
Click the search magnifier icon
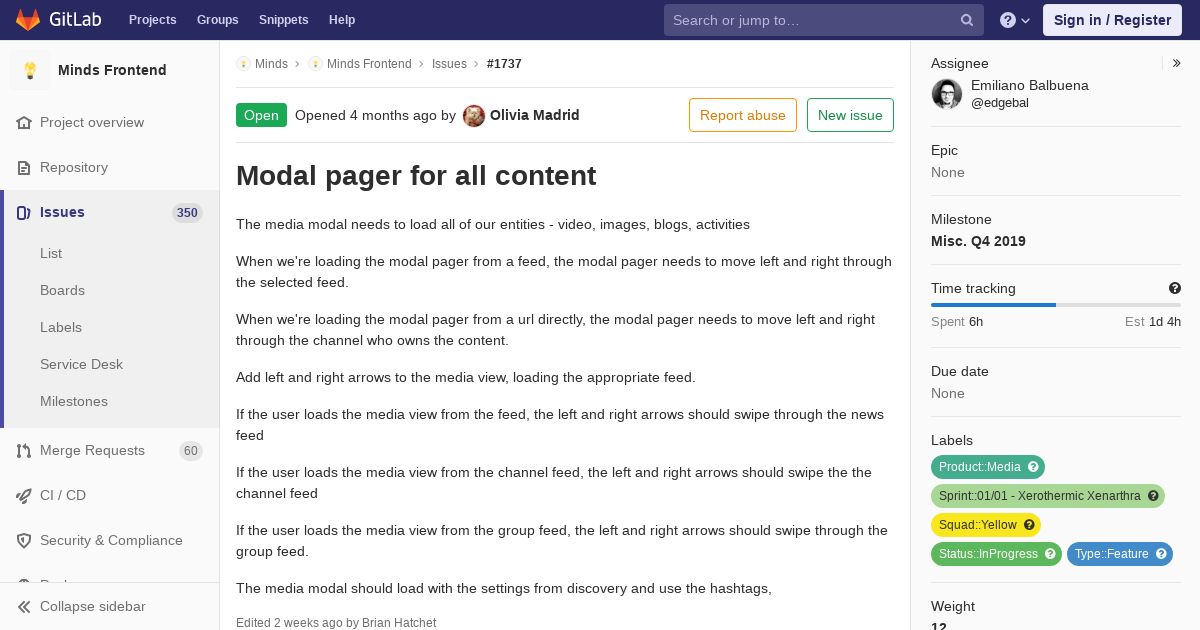[x=967, y=20]
